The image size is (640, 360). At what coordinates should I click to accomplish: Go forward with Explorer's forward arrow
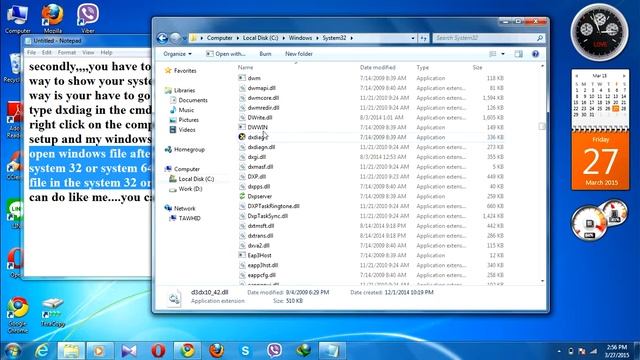tap(175, 38)
